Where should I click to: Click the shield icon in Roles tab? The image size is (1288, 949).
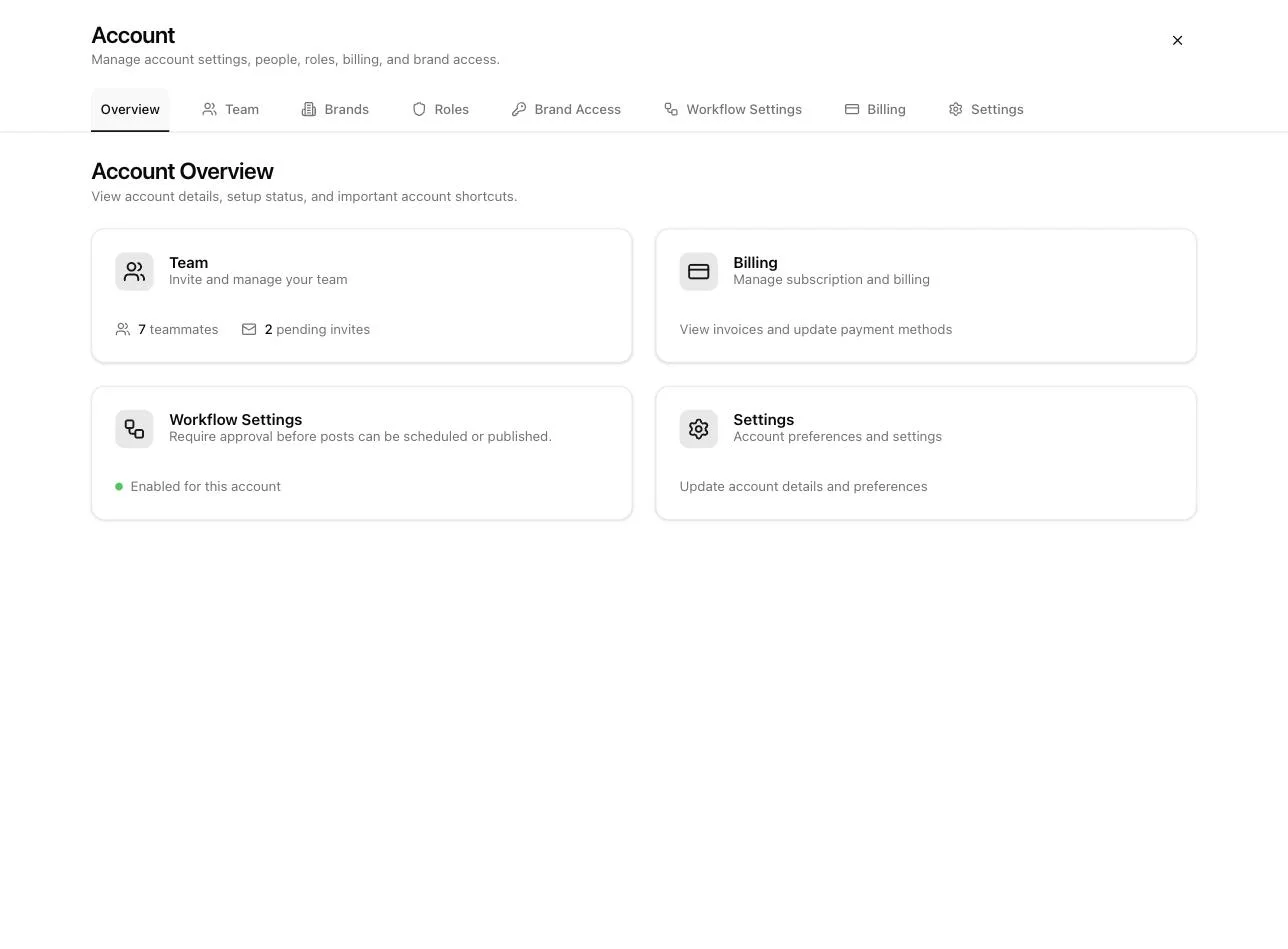(x=419, y=109)
